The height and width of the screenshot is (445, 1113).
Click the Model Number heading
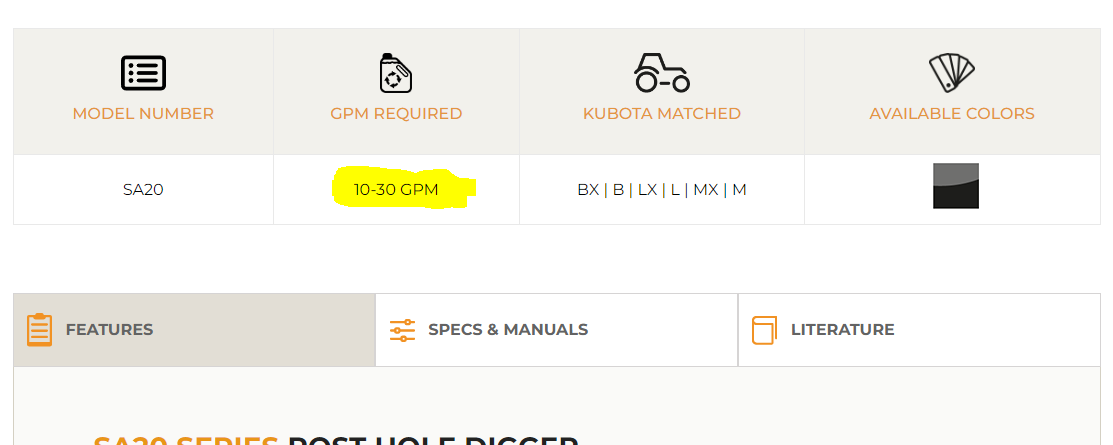[x=143, y=114]
